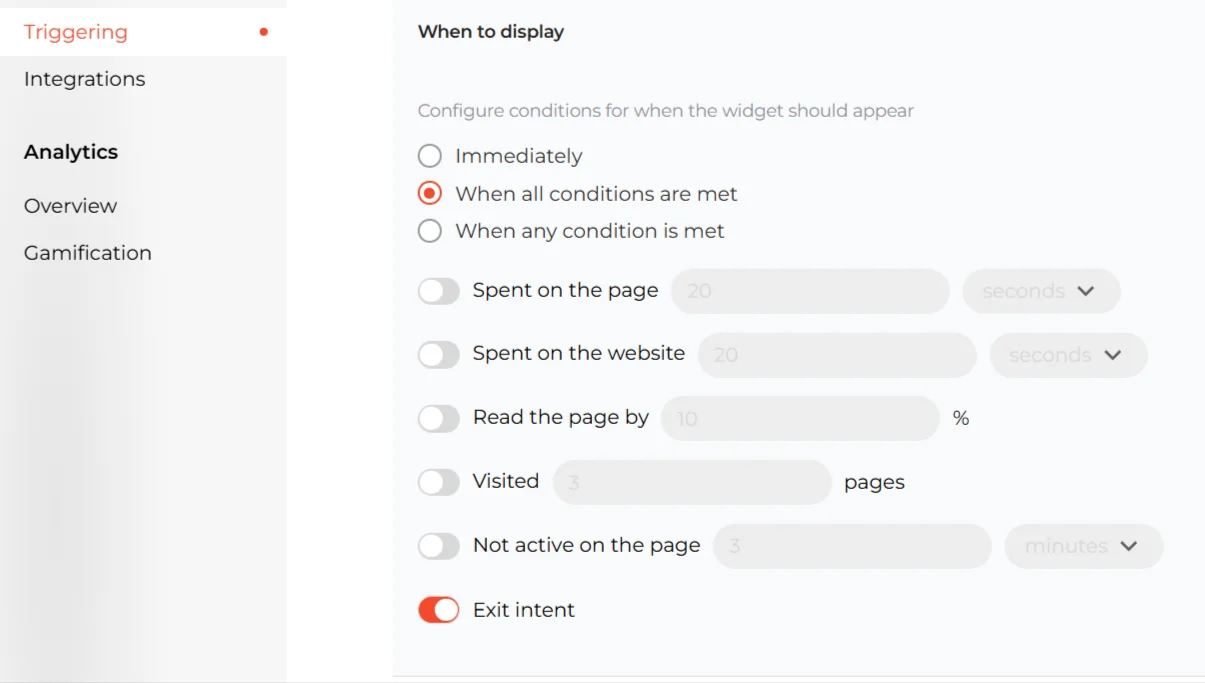Open the Gamification analytics page
This screenshot has width=1205, height=683.
[88, 253]
